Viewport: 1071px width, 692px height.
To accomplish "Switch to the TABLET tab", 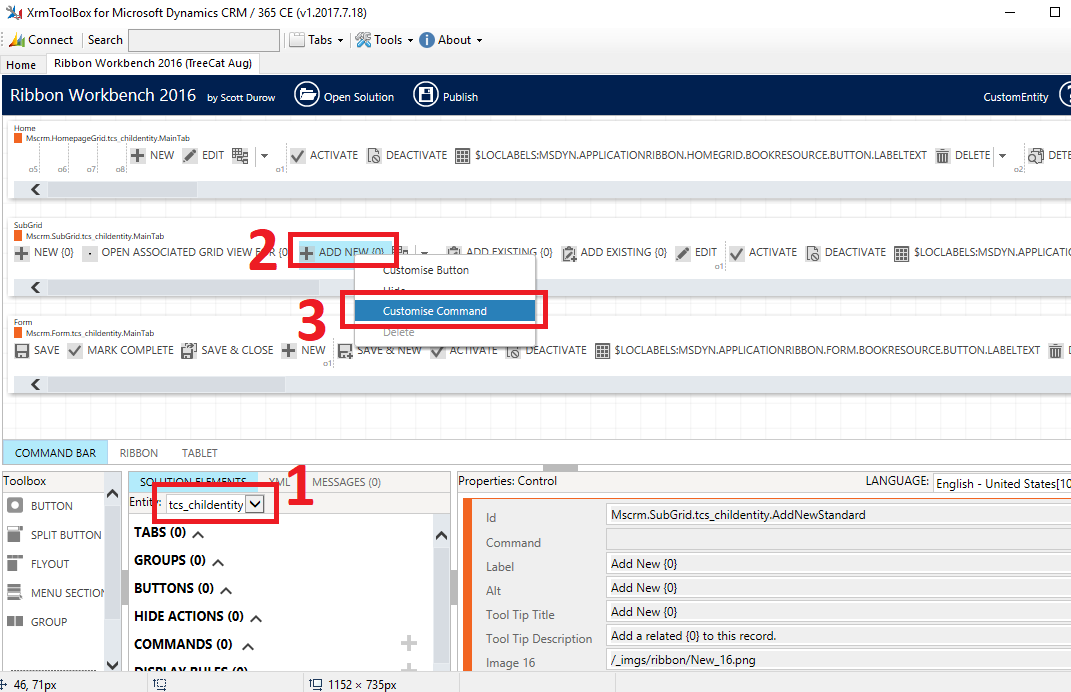I will point(199,453).
